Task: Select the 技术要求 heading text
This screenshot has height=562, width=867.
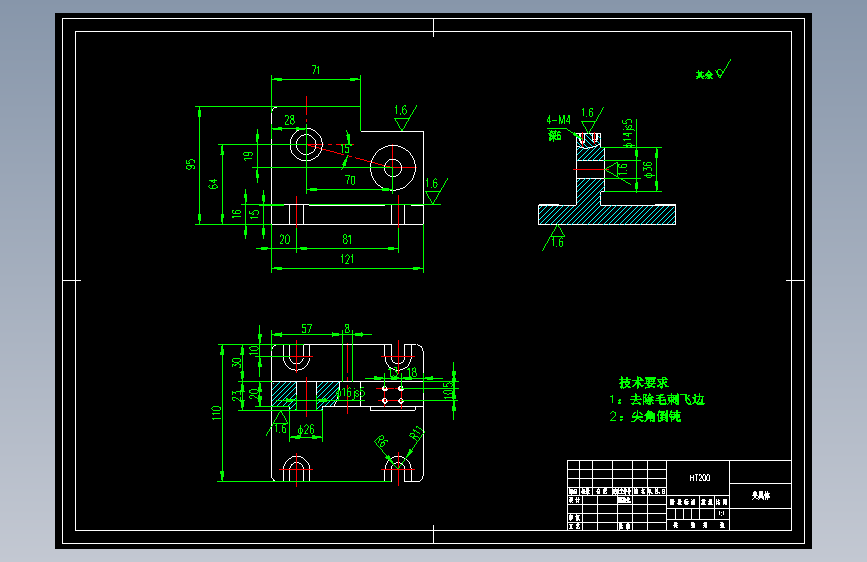Action: pyautogui.click(x=643, y=382)
